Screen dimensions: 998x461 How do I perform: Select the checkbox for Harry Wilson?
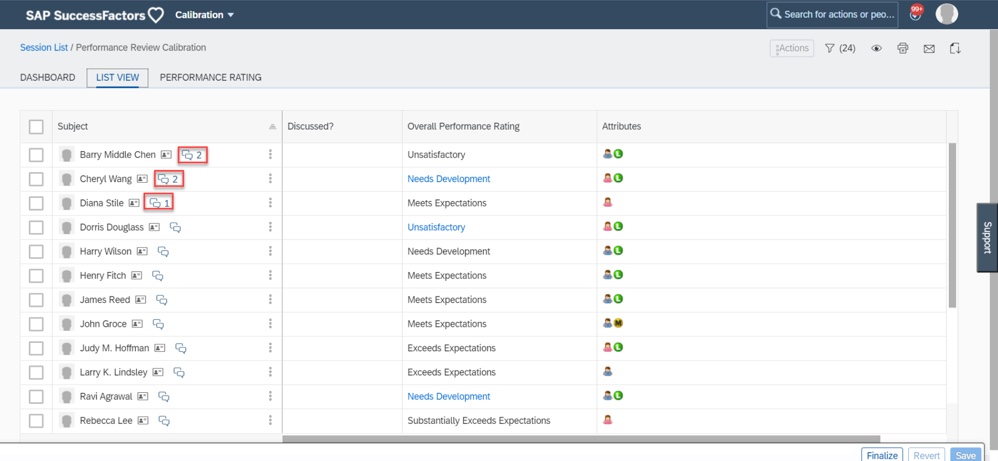click(36, 252)
